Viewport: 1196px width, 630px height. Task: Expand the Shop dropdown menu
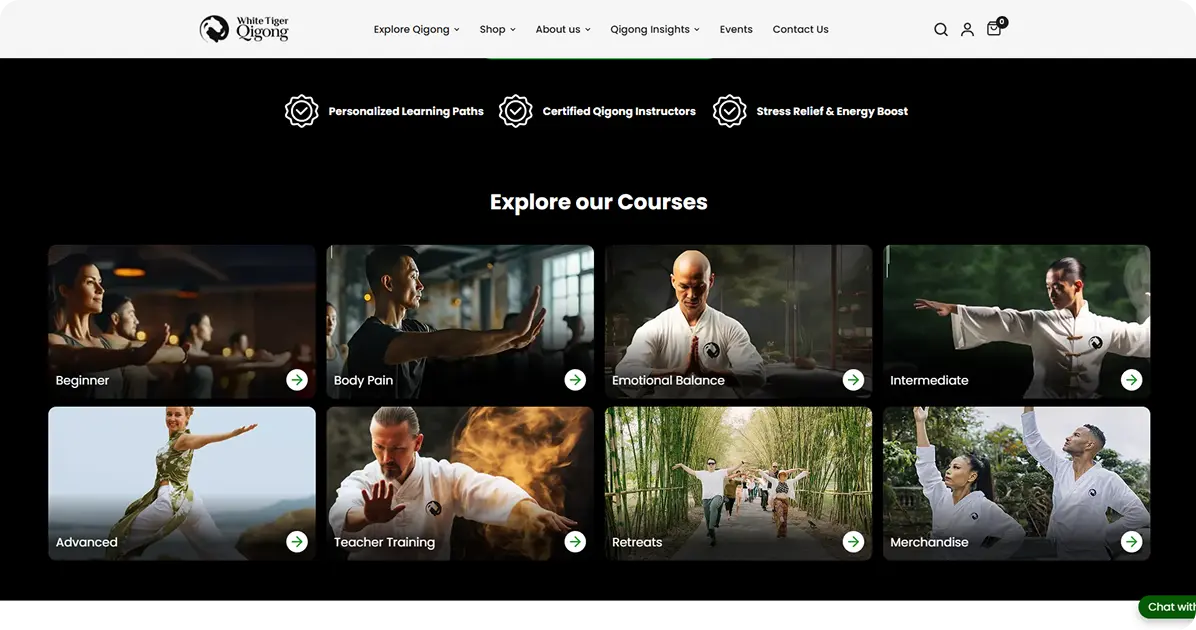pyautogui.click(x=497, y=30)
